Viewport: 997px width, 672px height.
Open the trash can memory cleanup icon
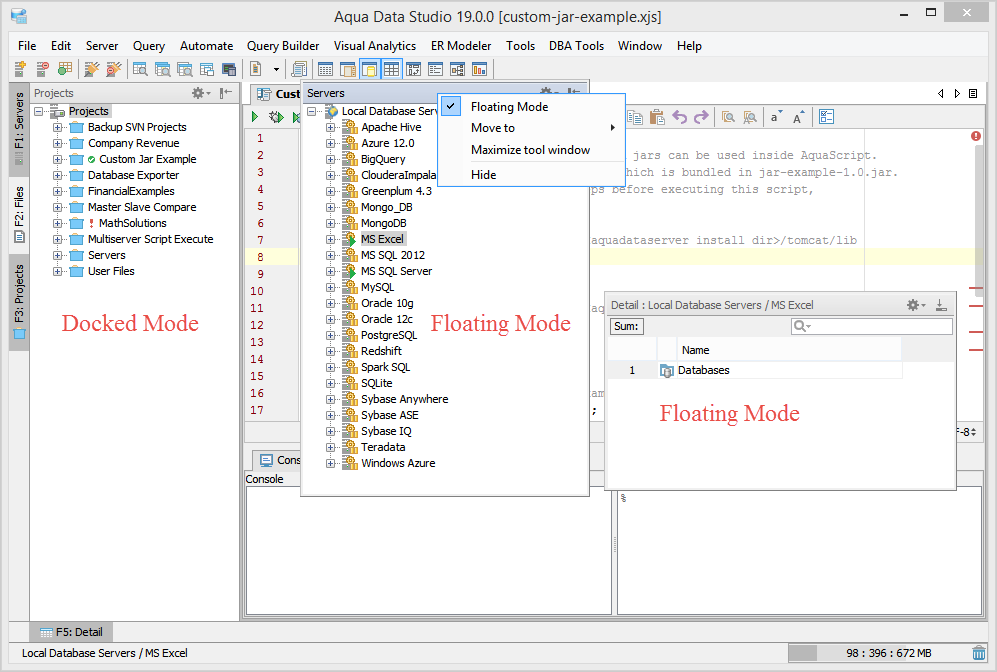coord(978,653)
